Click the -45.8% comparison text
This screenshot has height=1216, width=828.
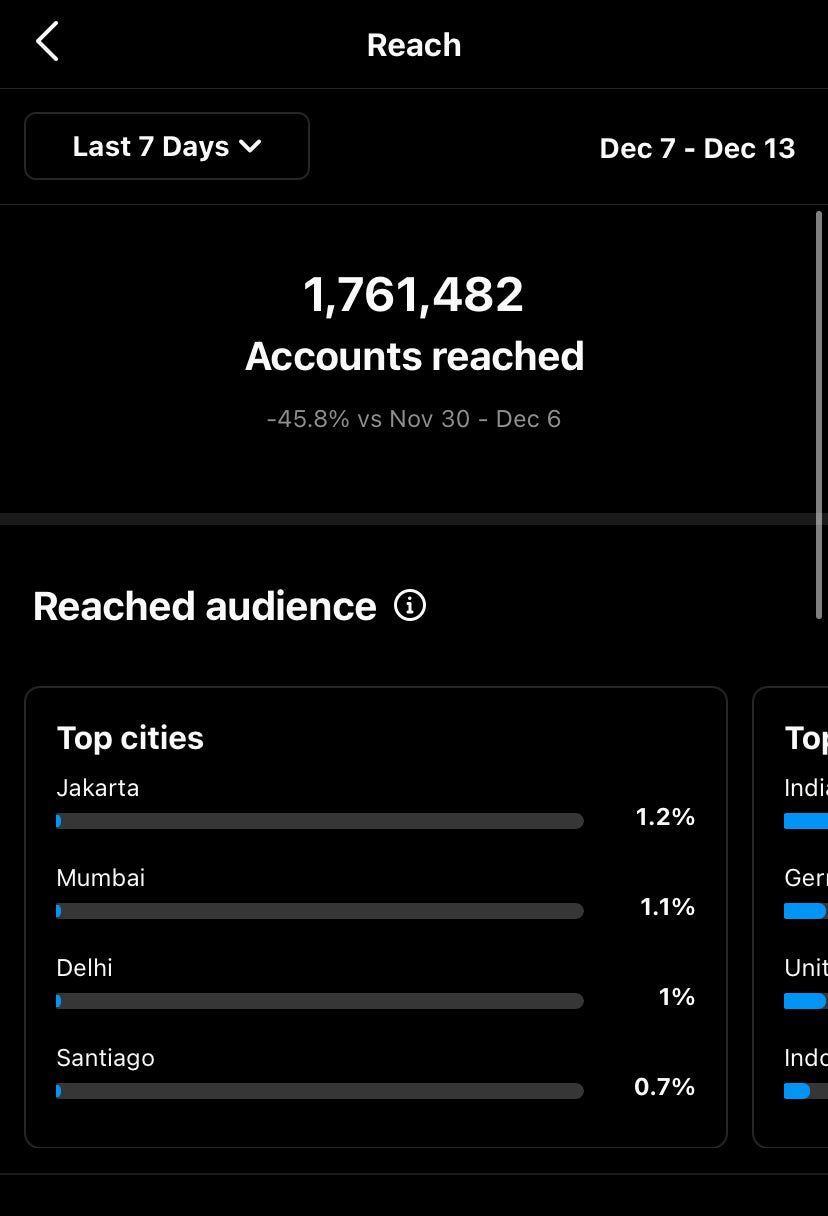click(413, 418)
